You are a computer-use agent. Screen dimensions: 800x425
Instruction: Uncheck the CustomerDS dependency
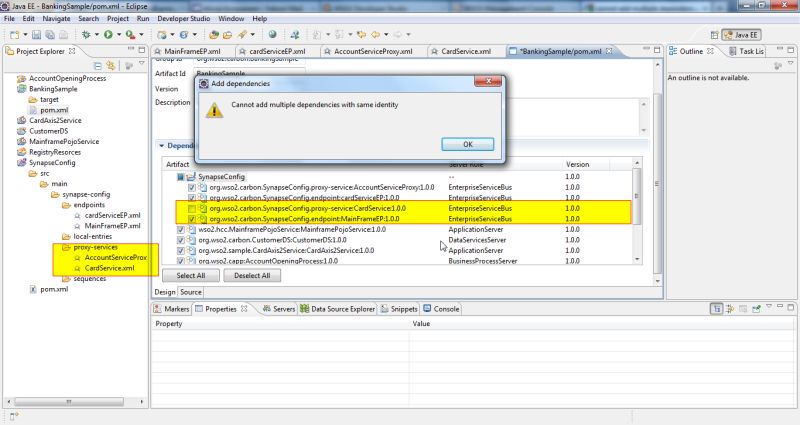181,240
